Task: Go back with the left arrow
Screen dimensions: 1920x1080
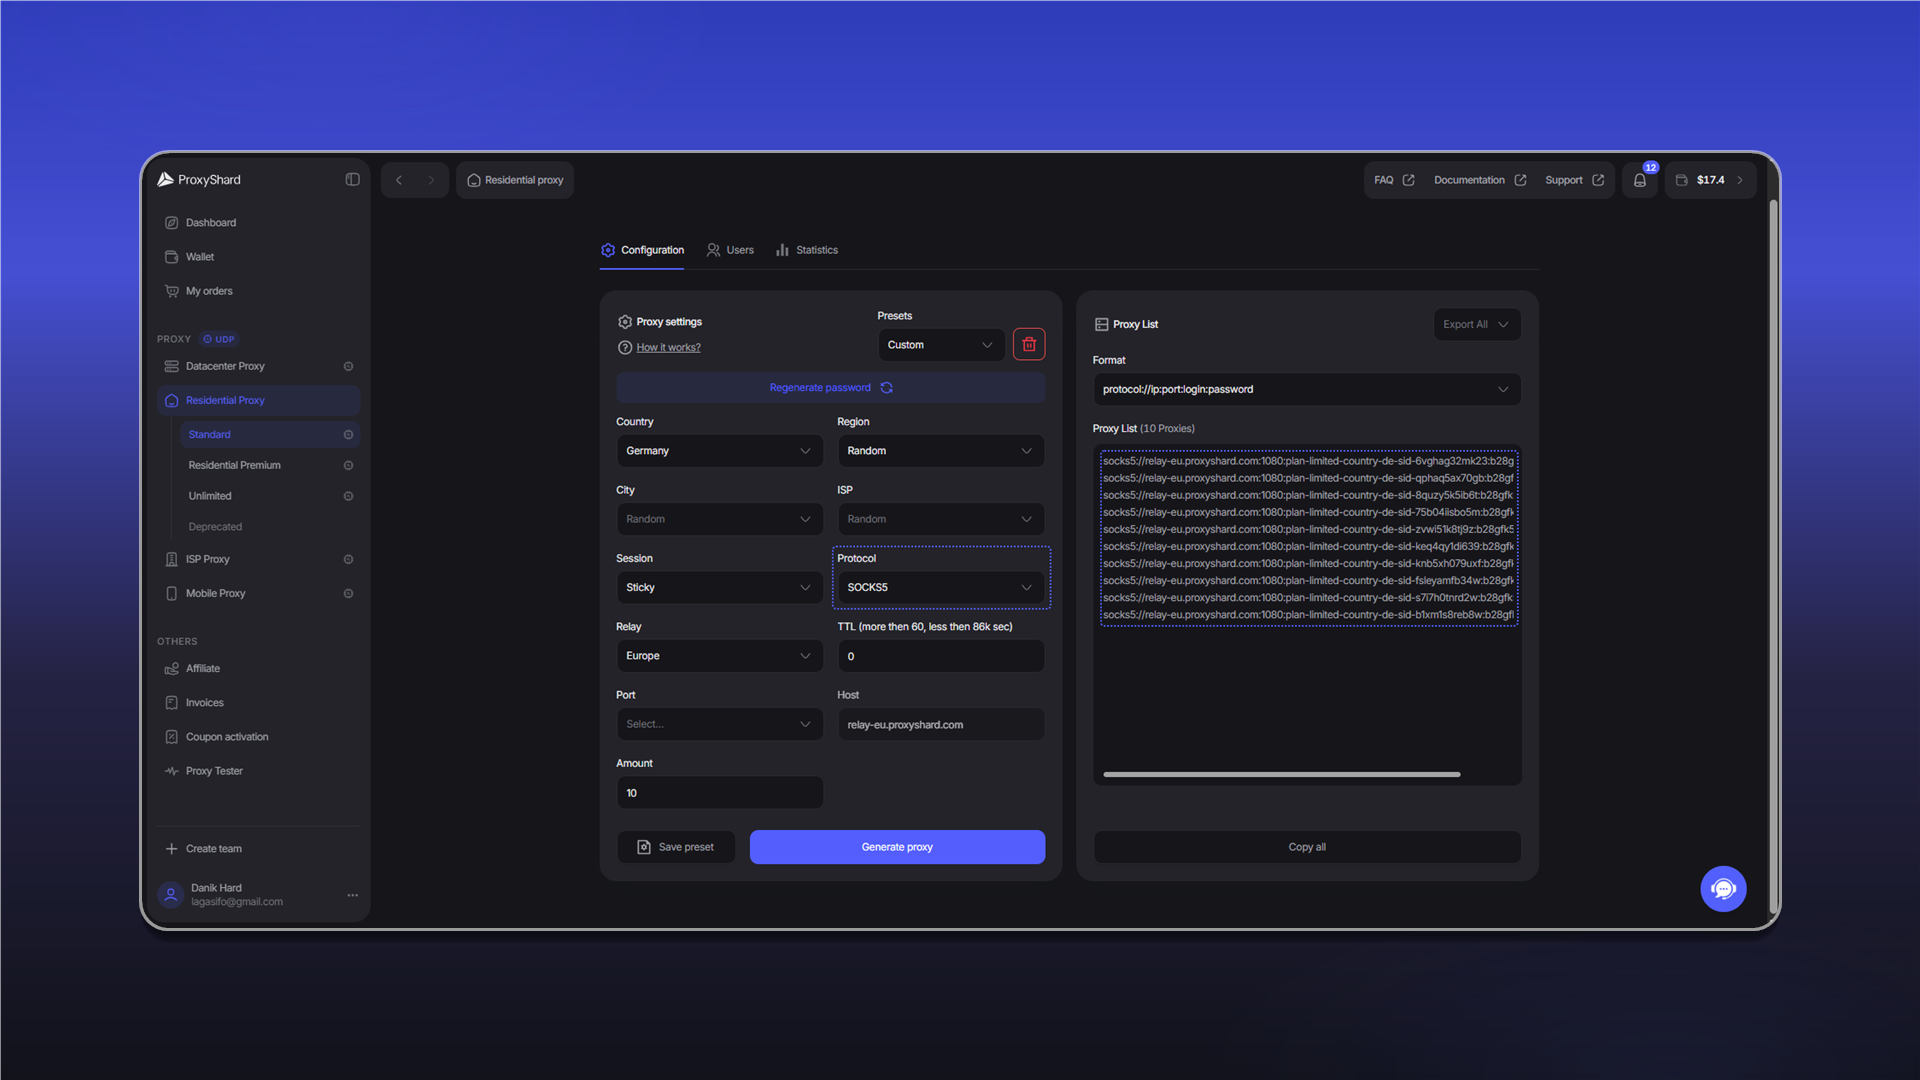Action: (x=399, y=180)
